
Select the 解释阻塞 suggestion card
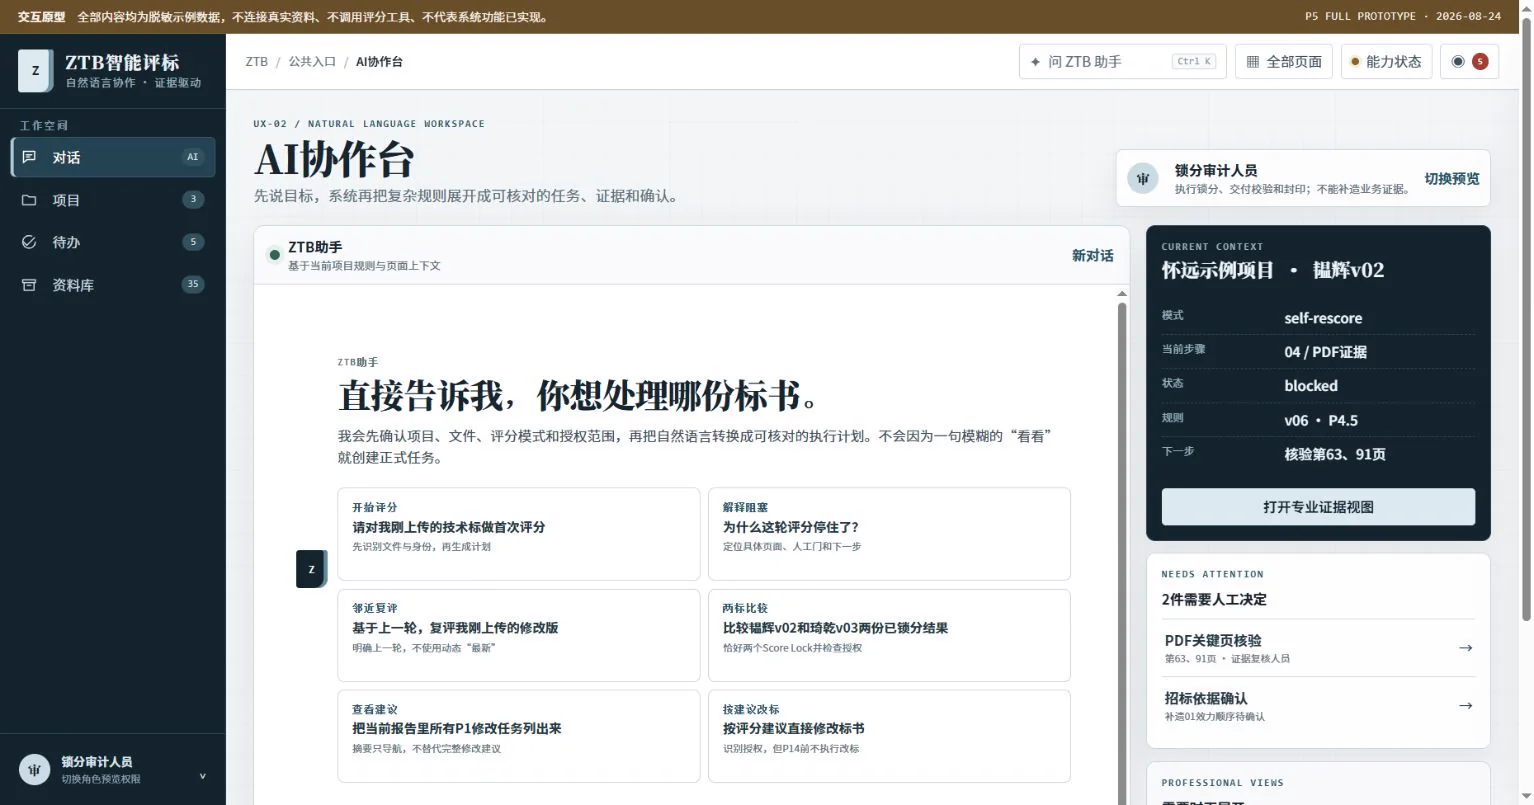coord(889,534)
